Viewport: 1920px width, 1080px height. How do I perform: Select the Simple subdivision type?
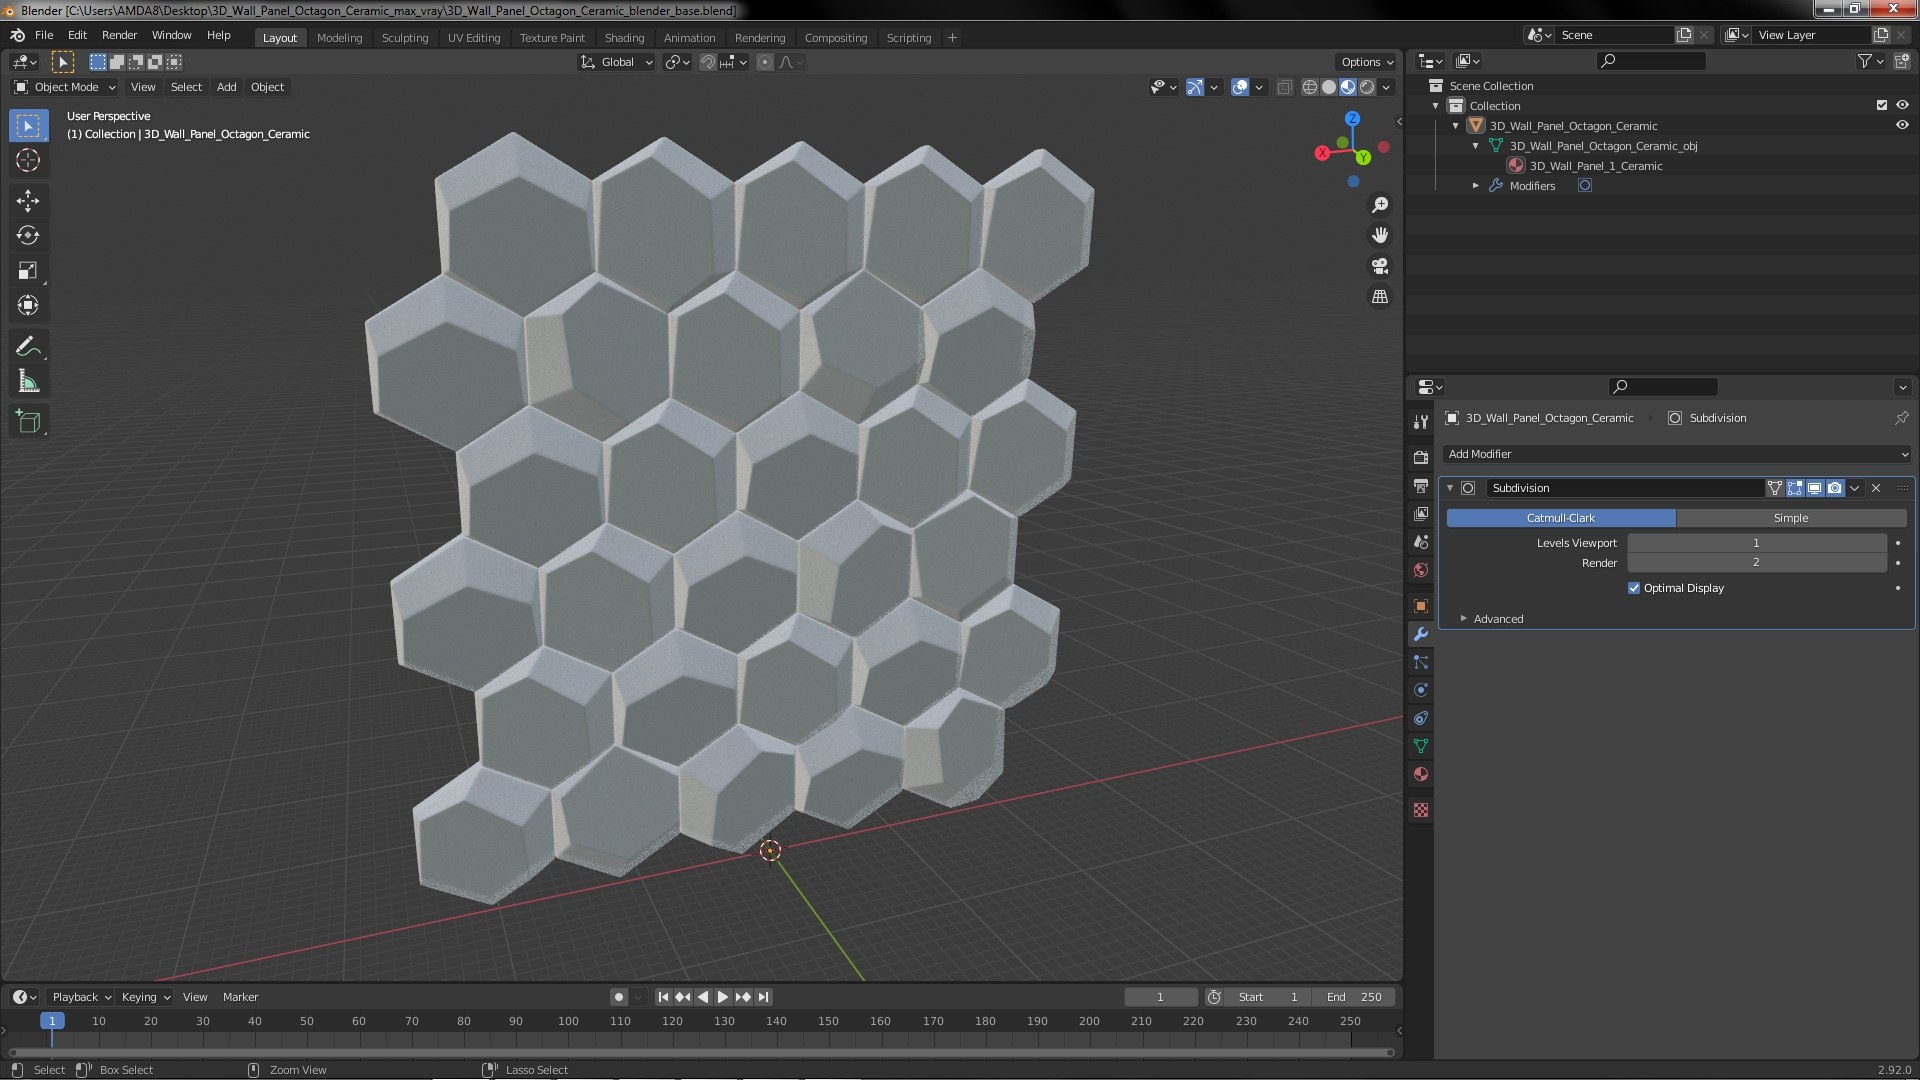coord(1790,518)
